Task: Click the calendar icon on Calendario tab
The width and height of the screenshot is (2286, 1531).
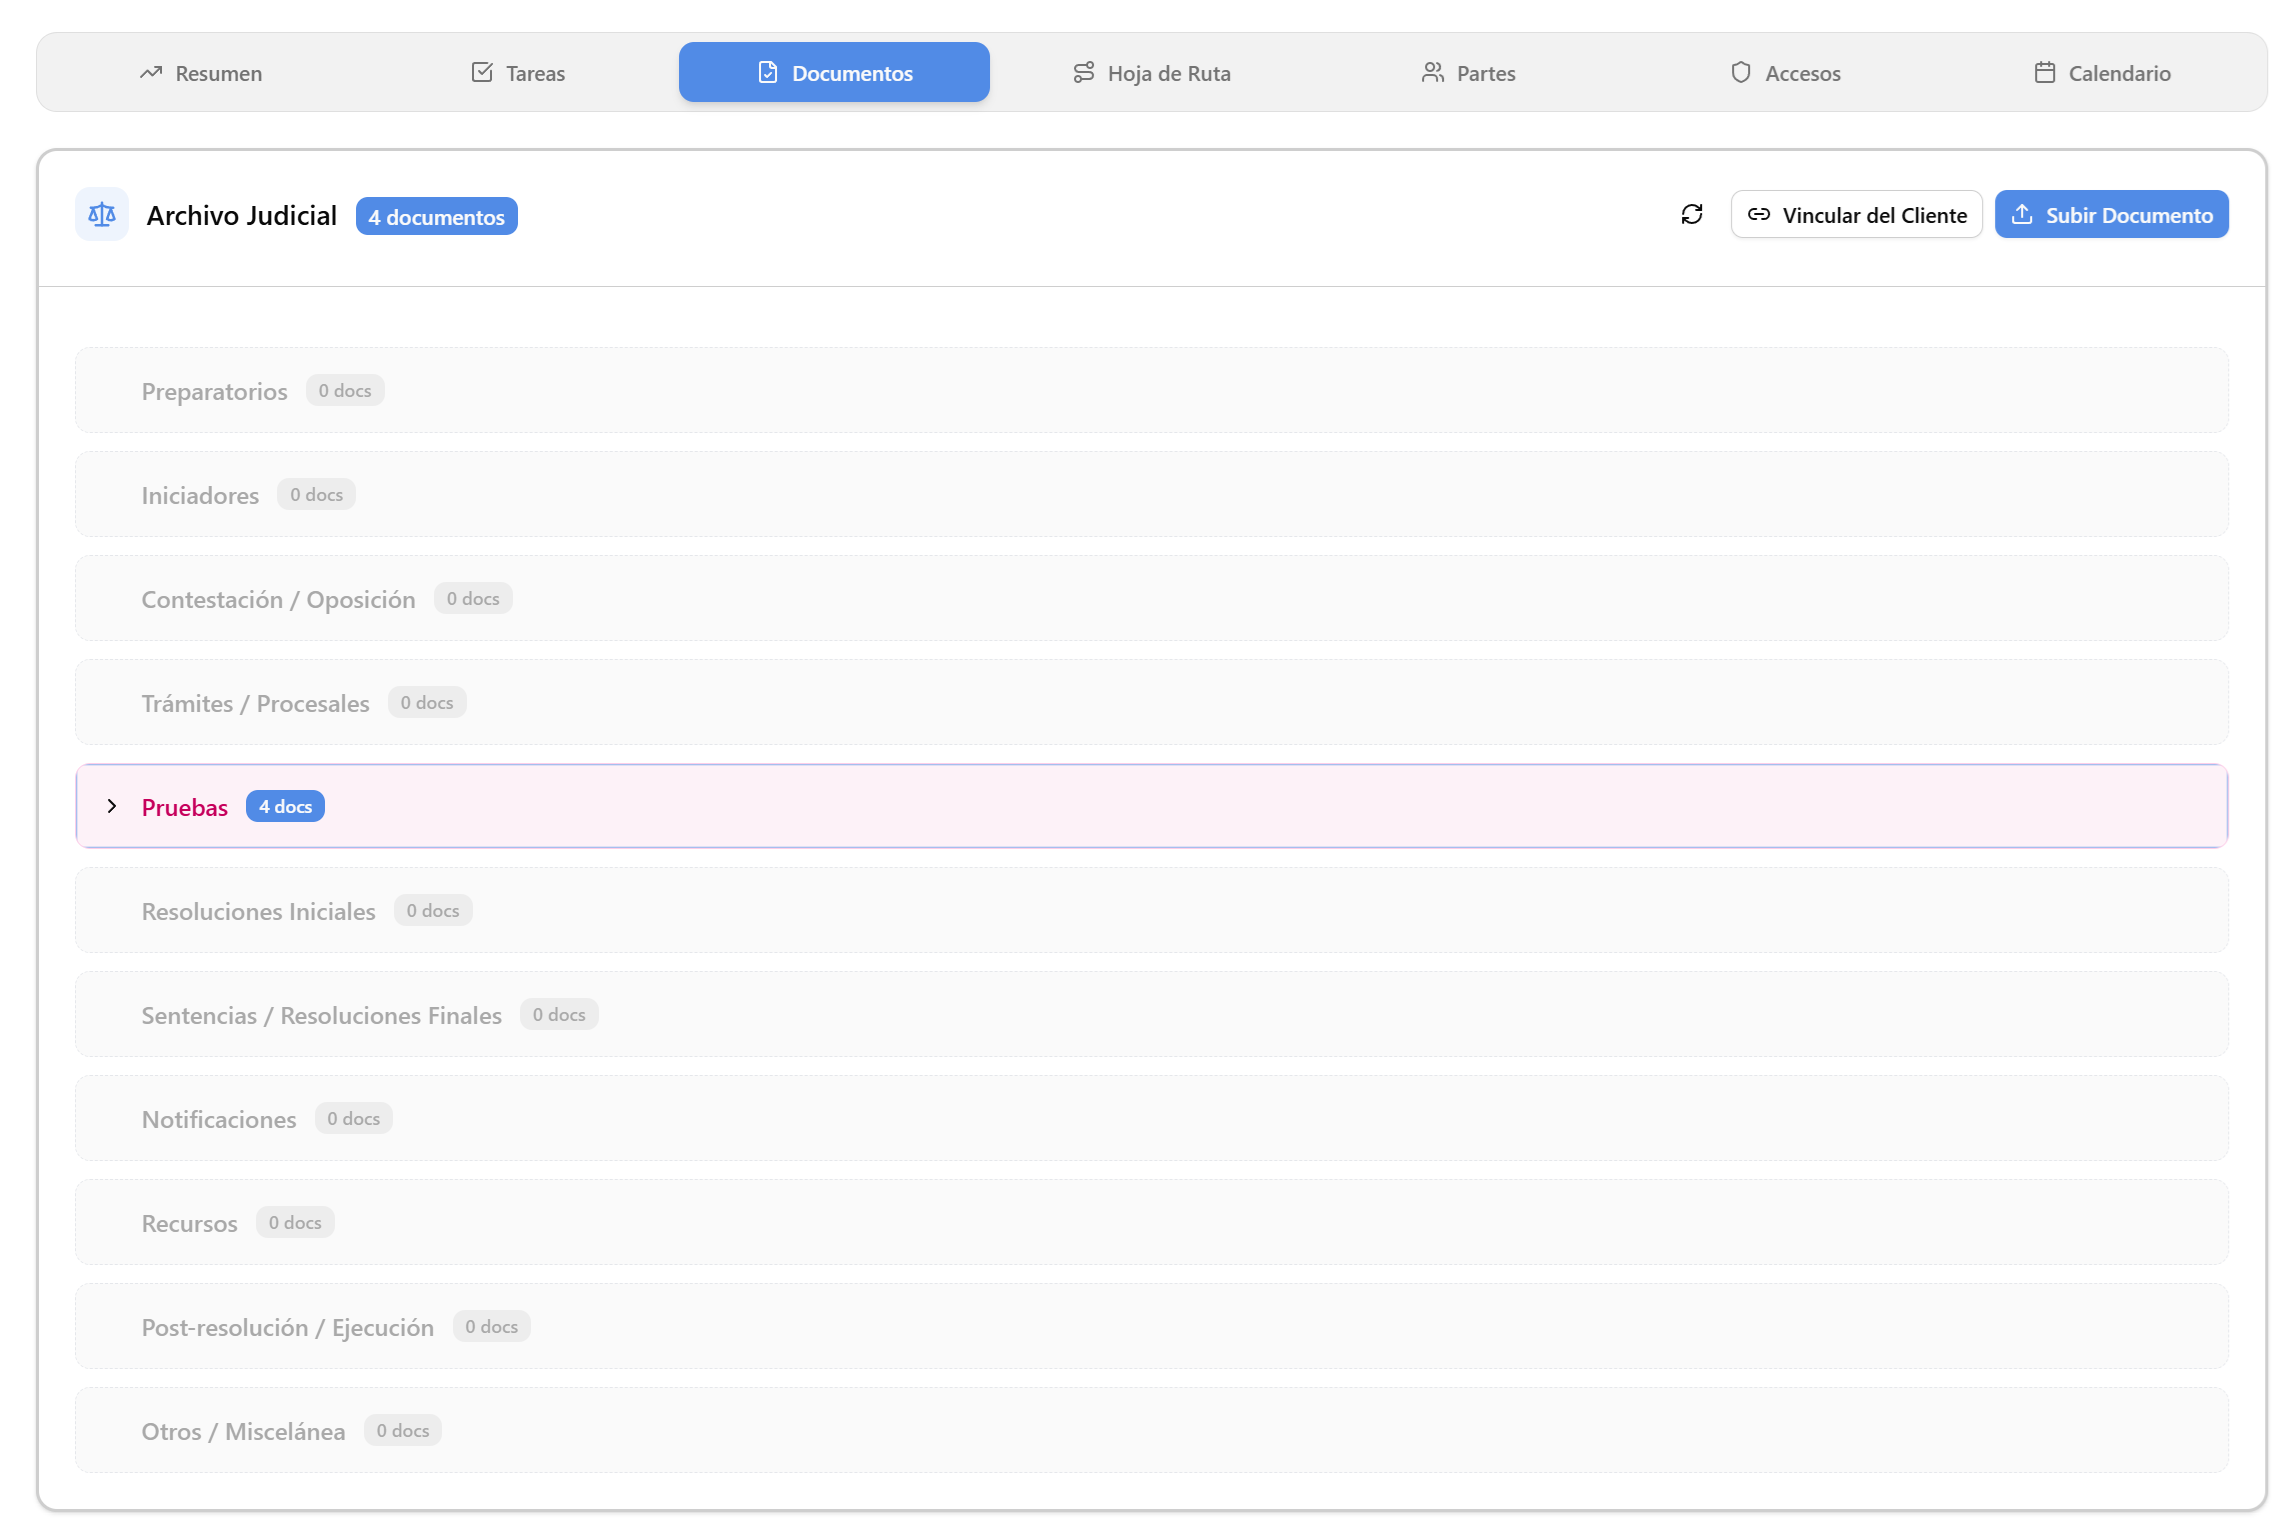Action: click(2044, 72)
